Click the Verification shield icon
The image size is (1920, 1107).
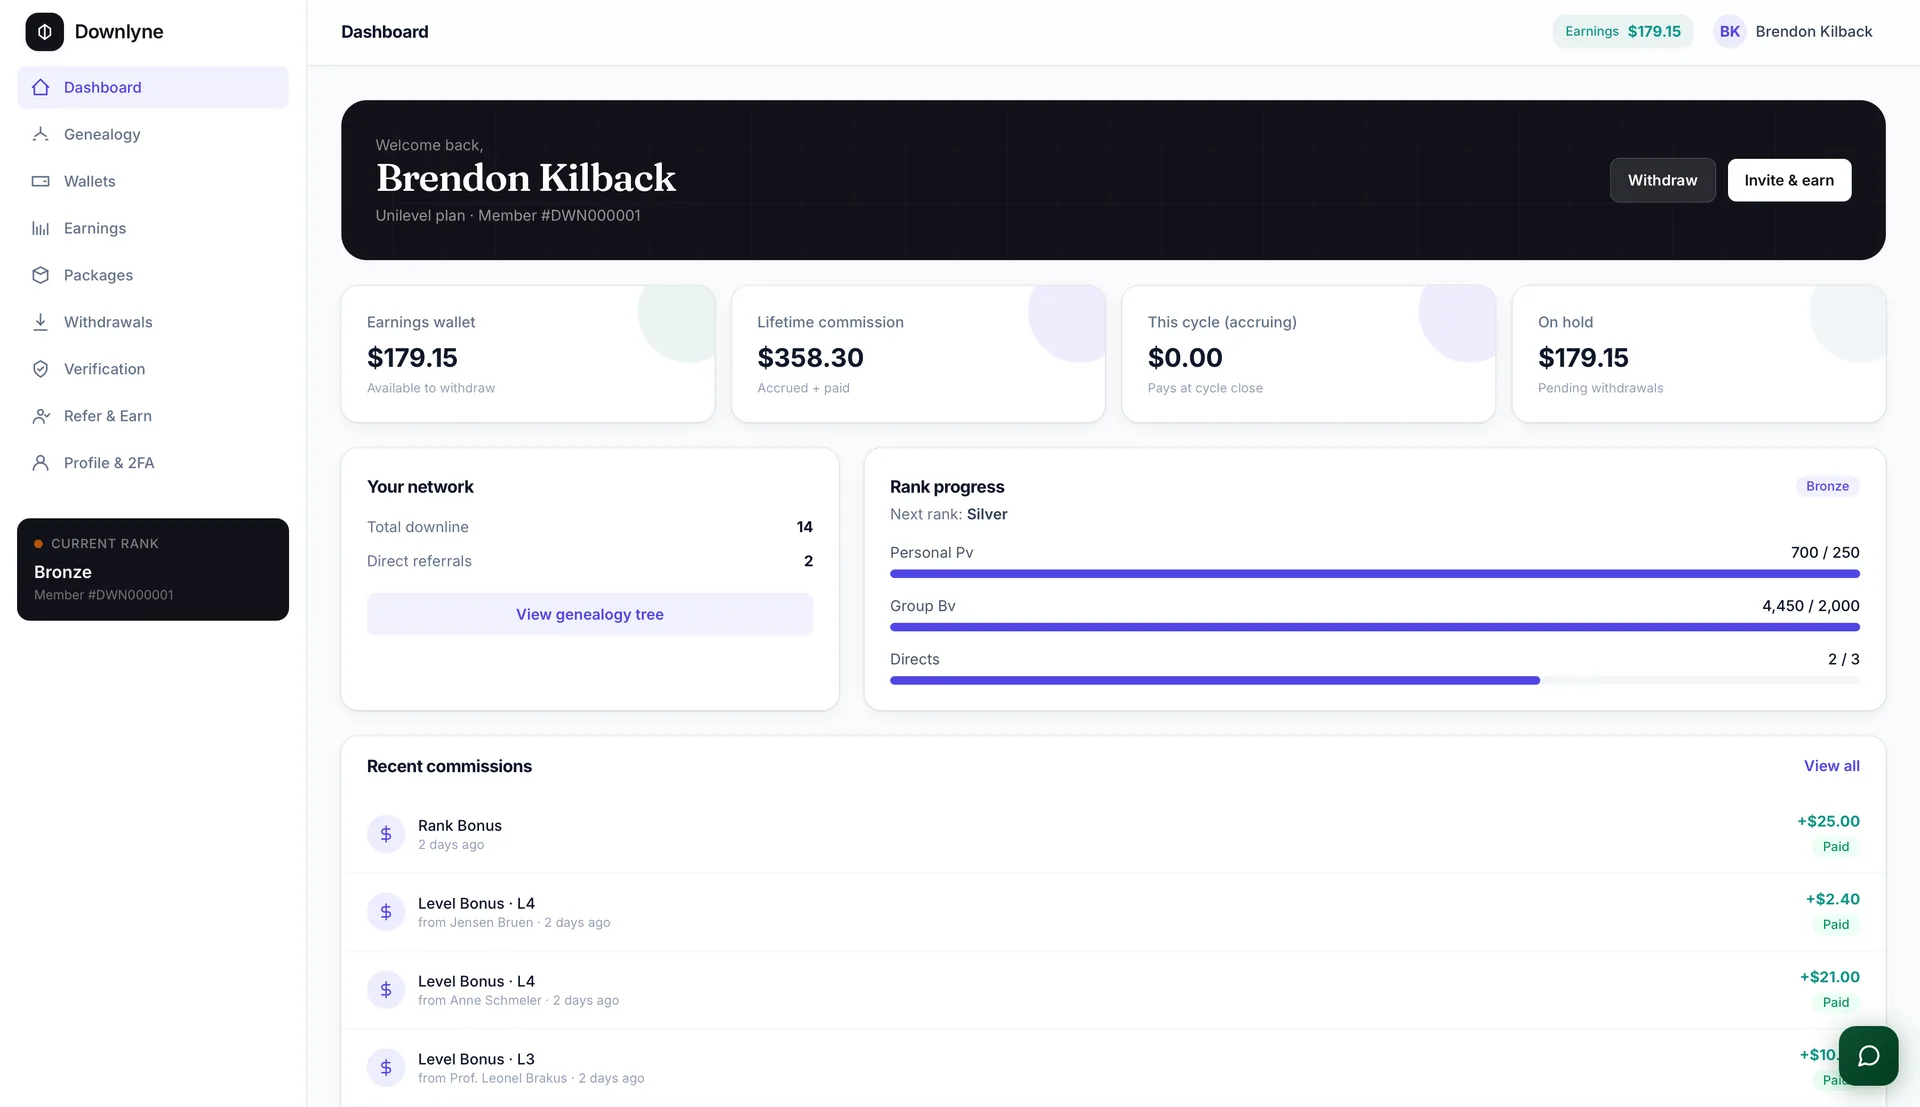pos(41,369)
